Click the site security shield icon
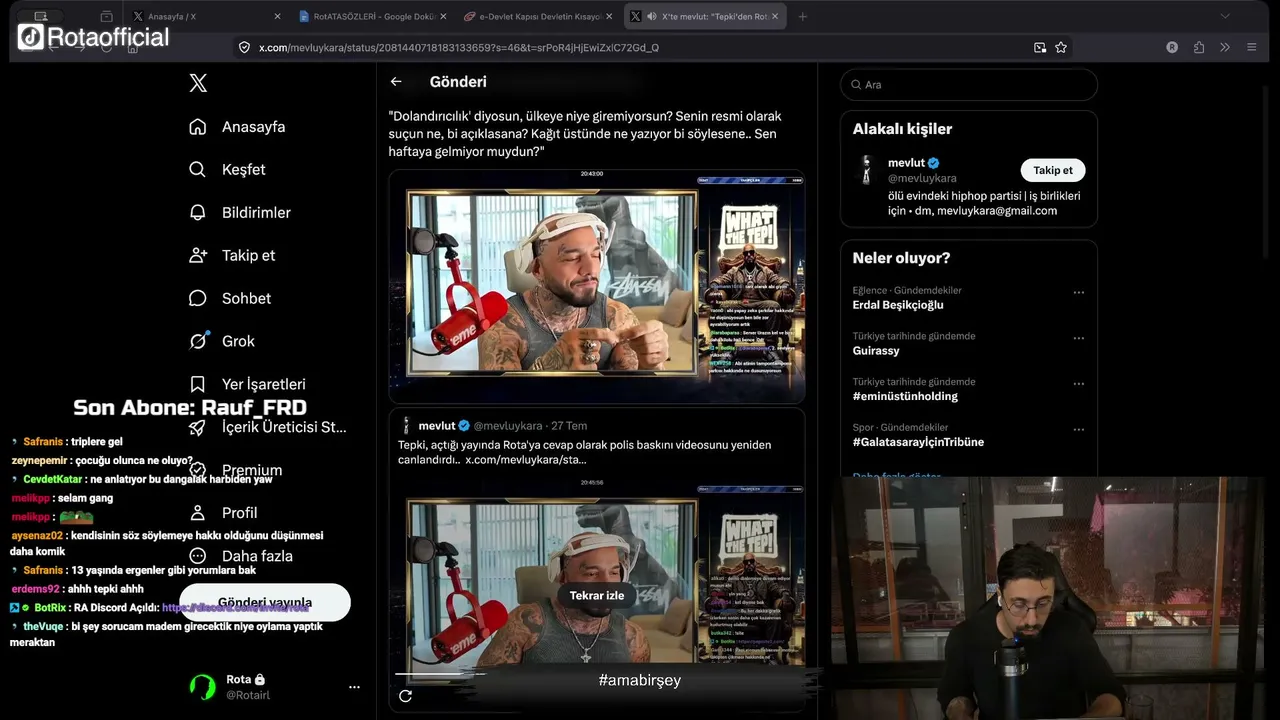This screenshot has height=720, width=1280. [x=244, y=47]
